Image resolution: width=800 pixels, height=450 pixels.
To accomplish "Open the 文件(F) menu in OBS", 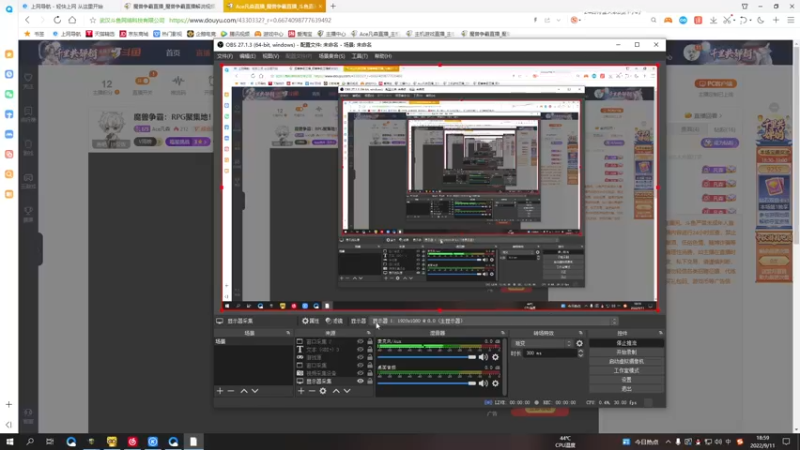I will (224, 56).
